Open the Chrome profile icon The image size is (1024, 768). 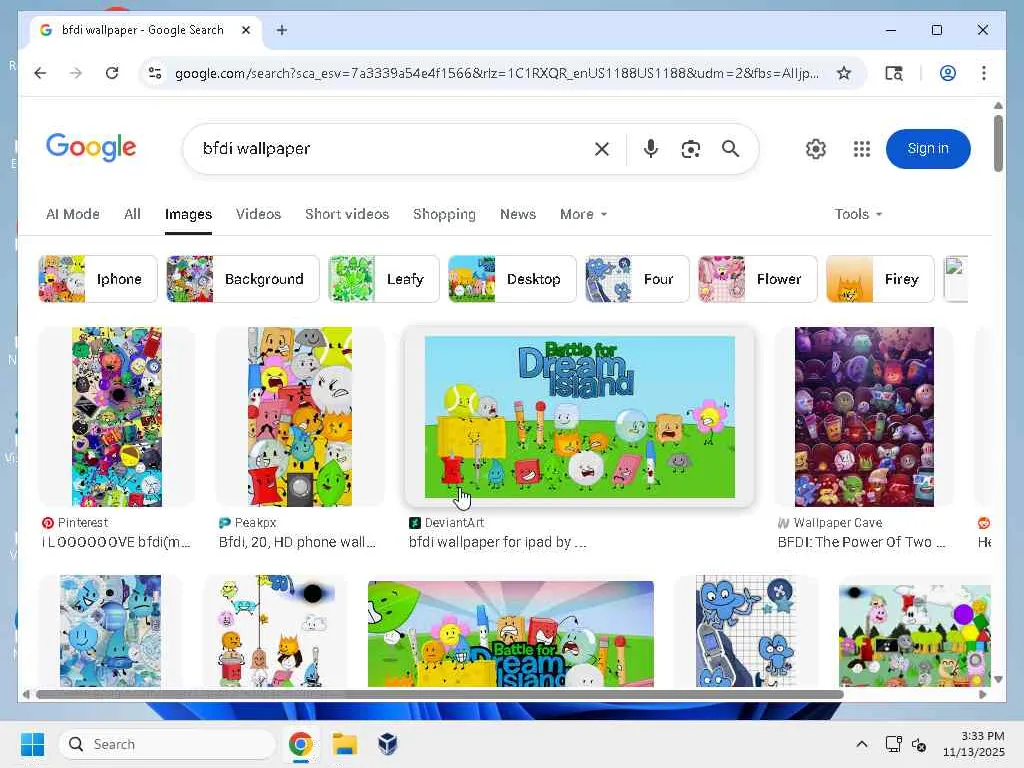point(948,73)
